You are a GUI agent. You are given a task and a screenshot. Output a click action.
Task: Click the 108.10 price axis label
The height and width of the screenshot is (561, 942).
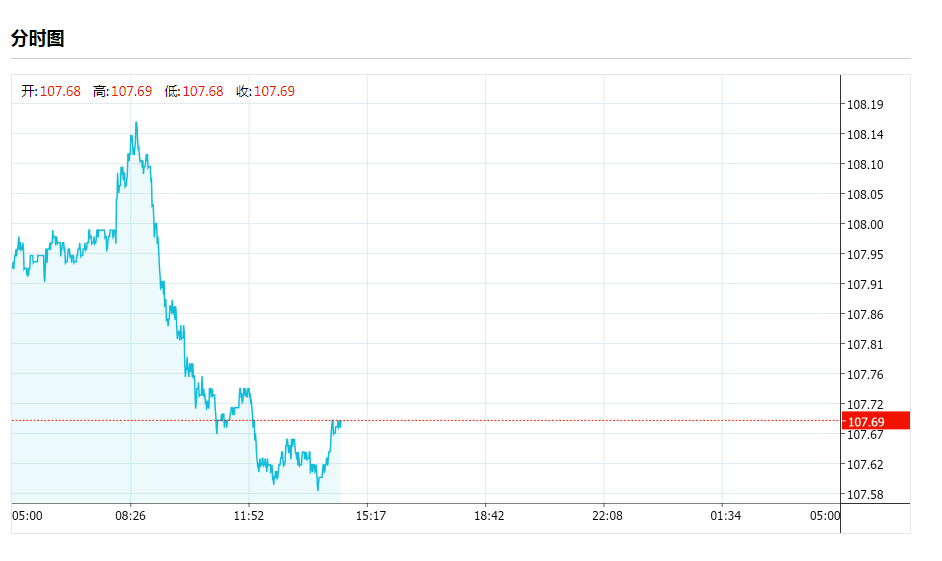click(865, 165)
